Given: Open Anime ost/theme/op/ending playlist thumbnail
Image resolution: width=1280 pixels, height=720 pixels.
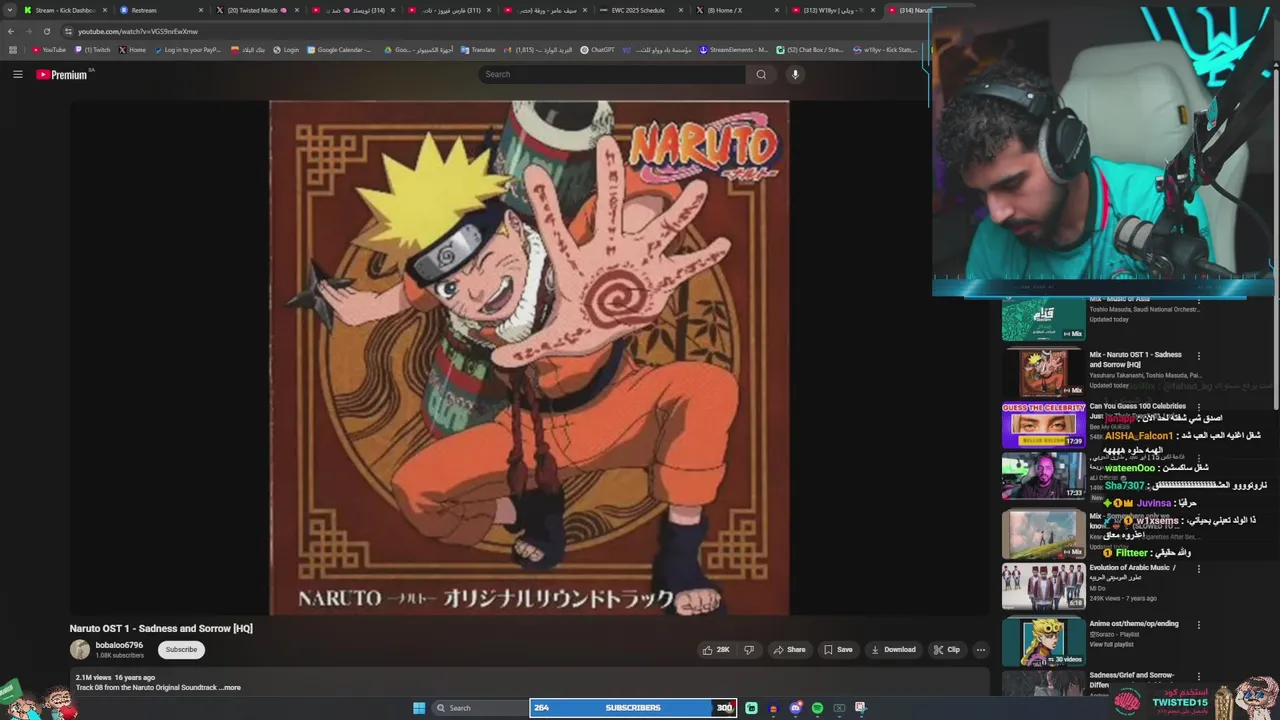Looking at the screenshot, I should pyautogui.click(x=1043, y=642).
